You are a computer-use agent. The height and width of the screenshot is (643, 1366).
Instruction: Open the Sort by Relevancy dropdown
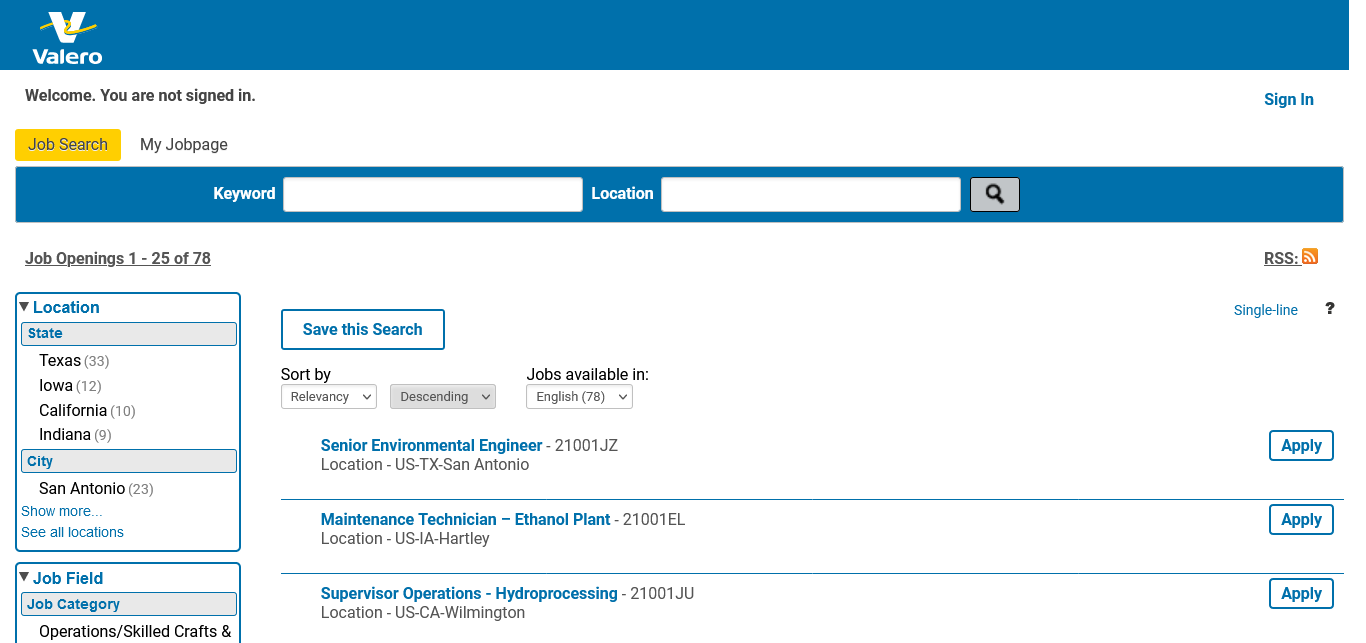pos(328,397)
